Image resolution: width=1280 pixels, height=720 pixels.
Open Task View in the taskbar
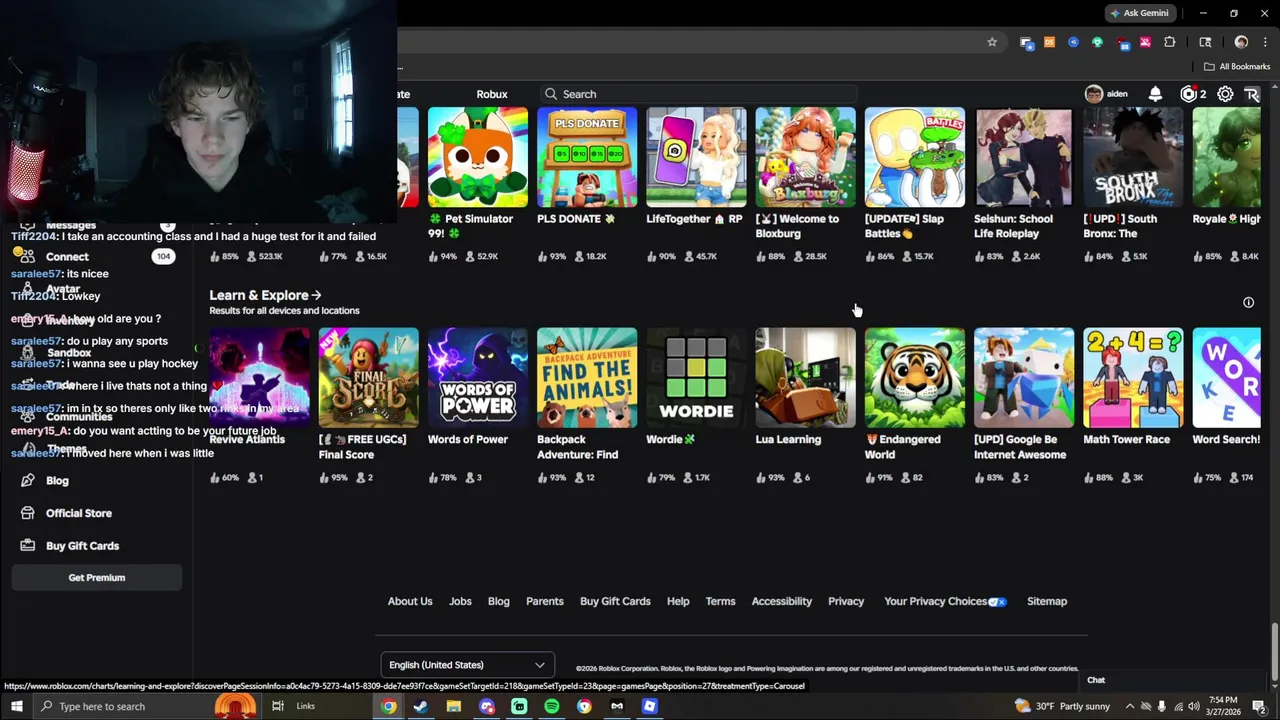[278, 706]
